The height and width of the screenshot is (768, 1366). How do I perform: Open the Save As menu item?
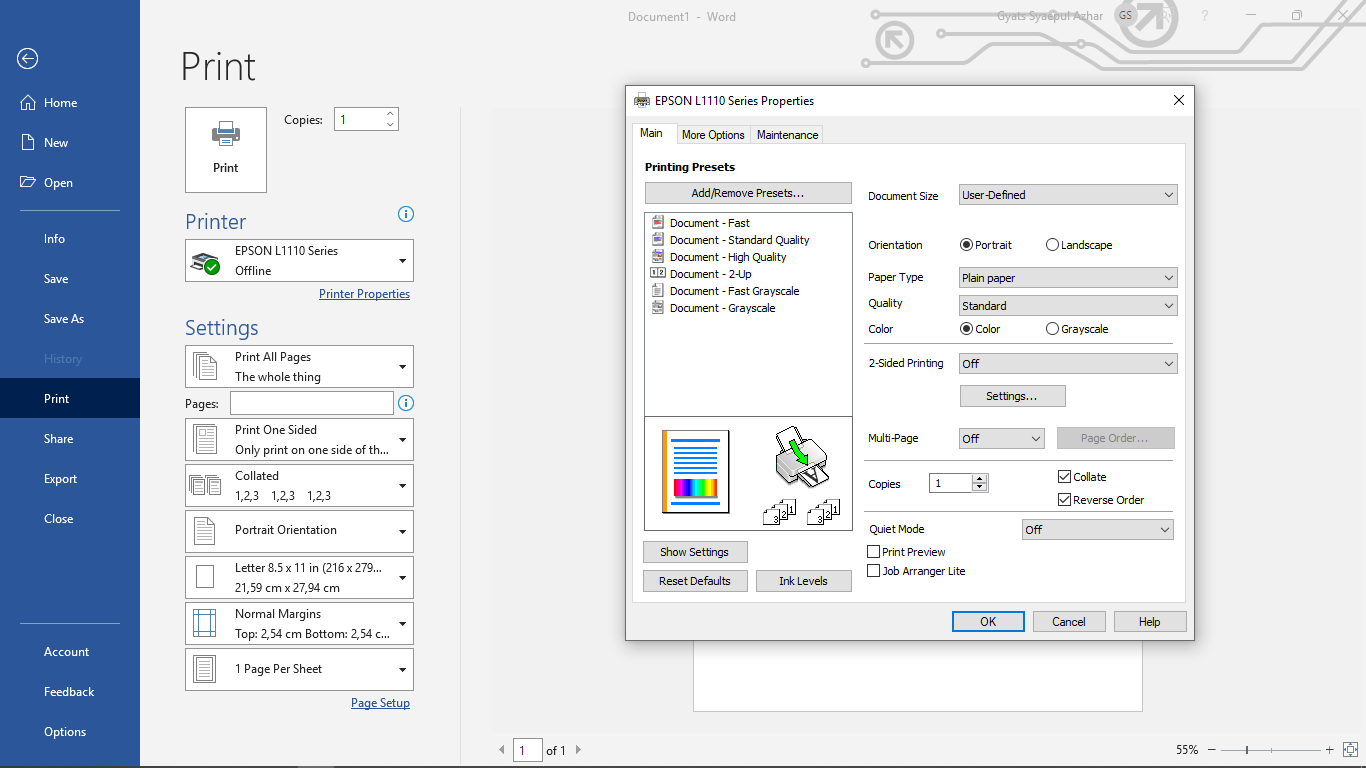pyautogui.click(x=70, y=319)
